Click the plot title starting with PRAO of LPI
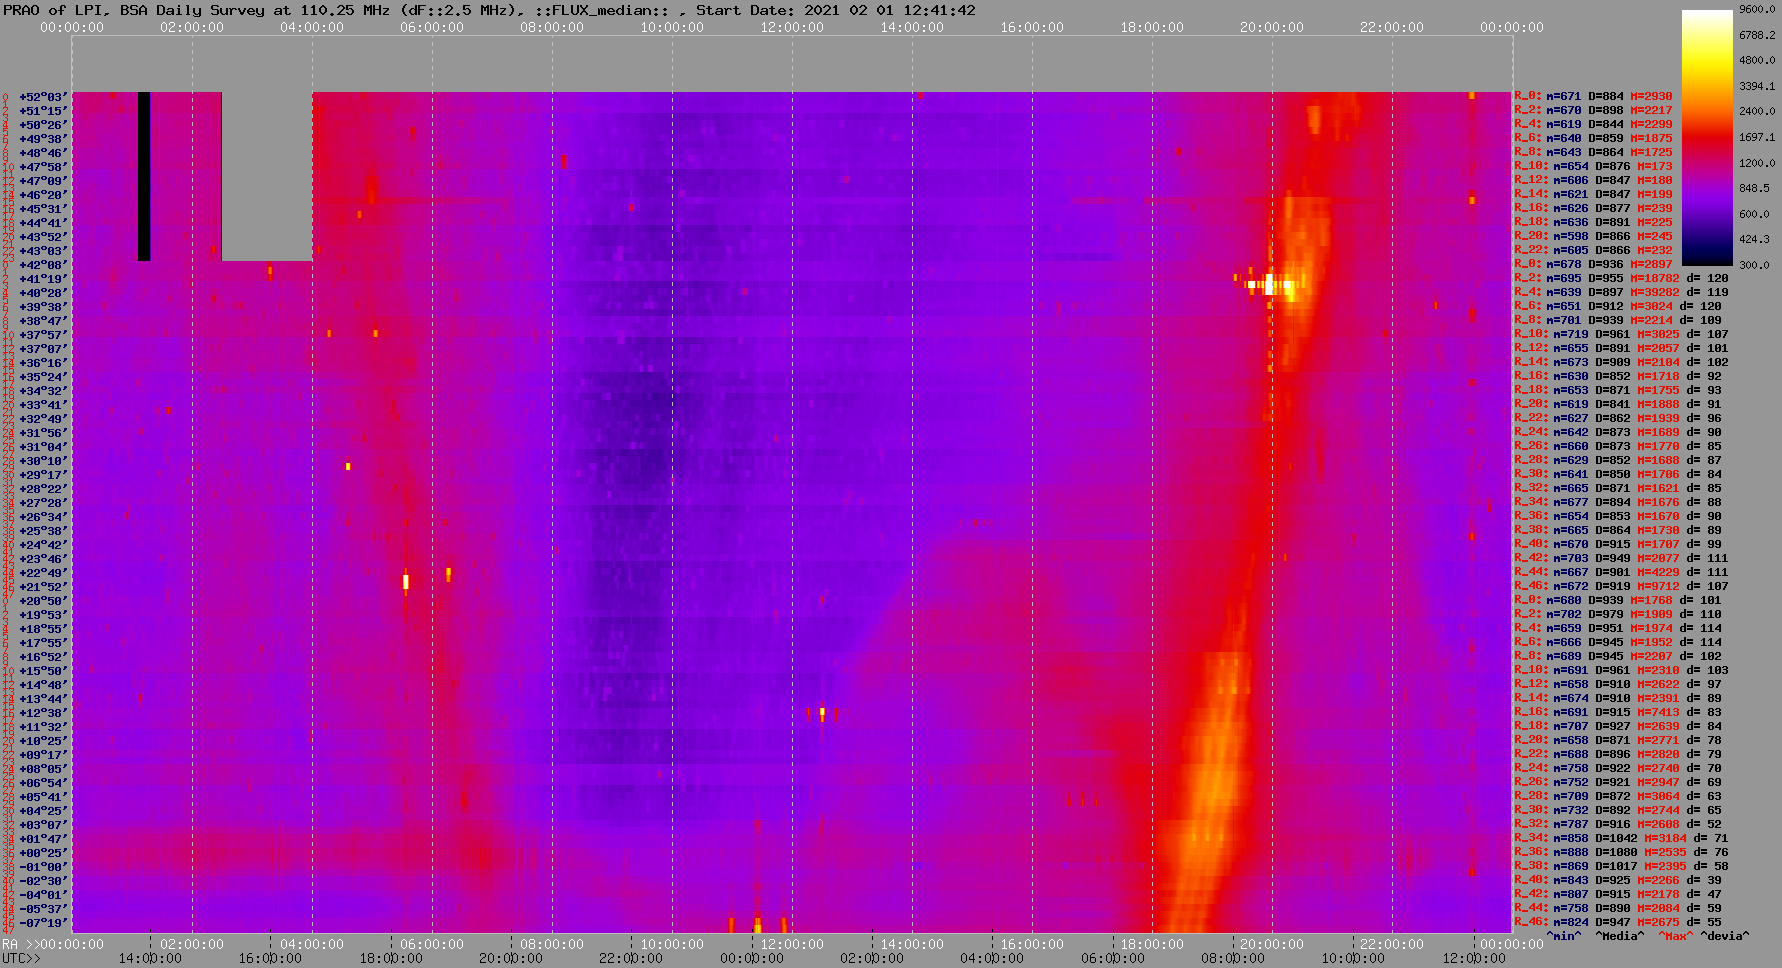The width and height of the screenshot is (1782, 968). [489, 10]
